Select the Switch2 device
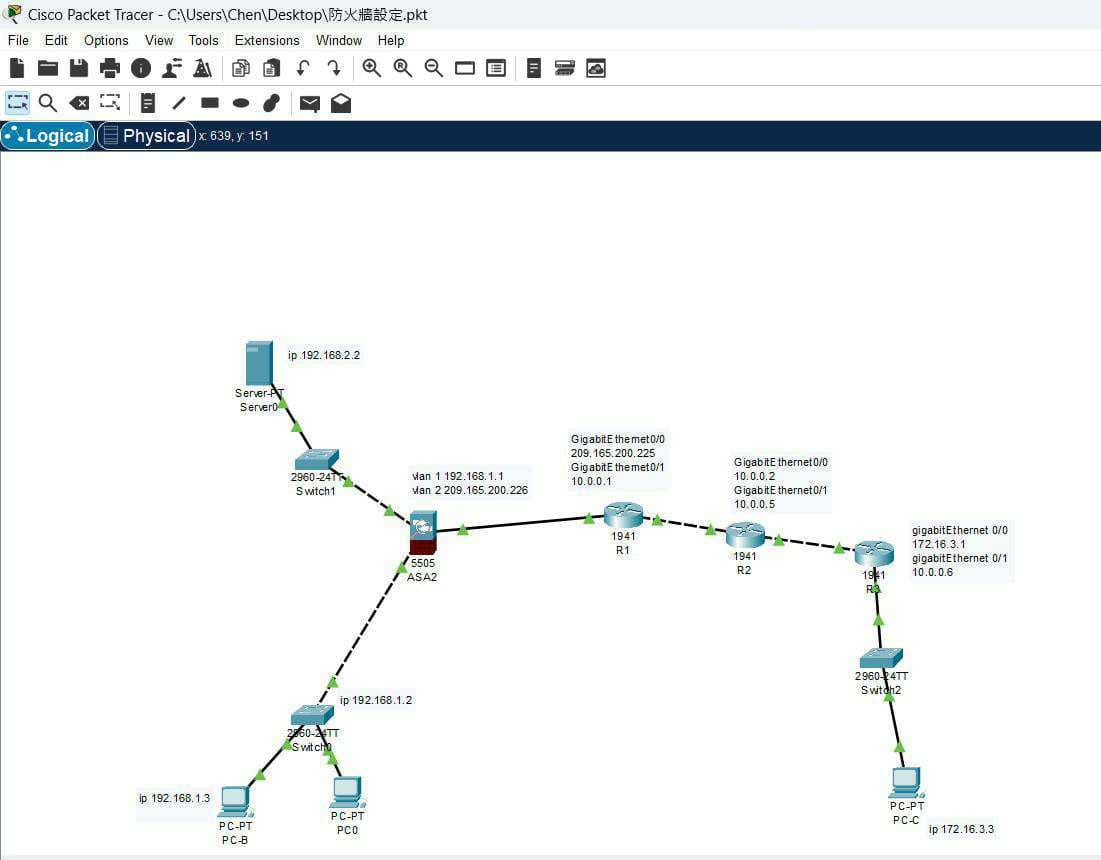The width and height of the screenshot is (1101, 860). 881,659
